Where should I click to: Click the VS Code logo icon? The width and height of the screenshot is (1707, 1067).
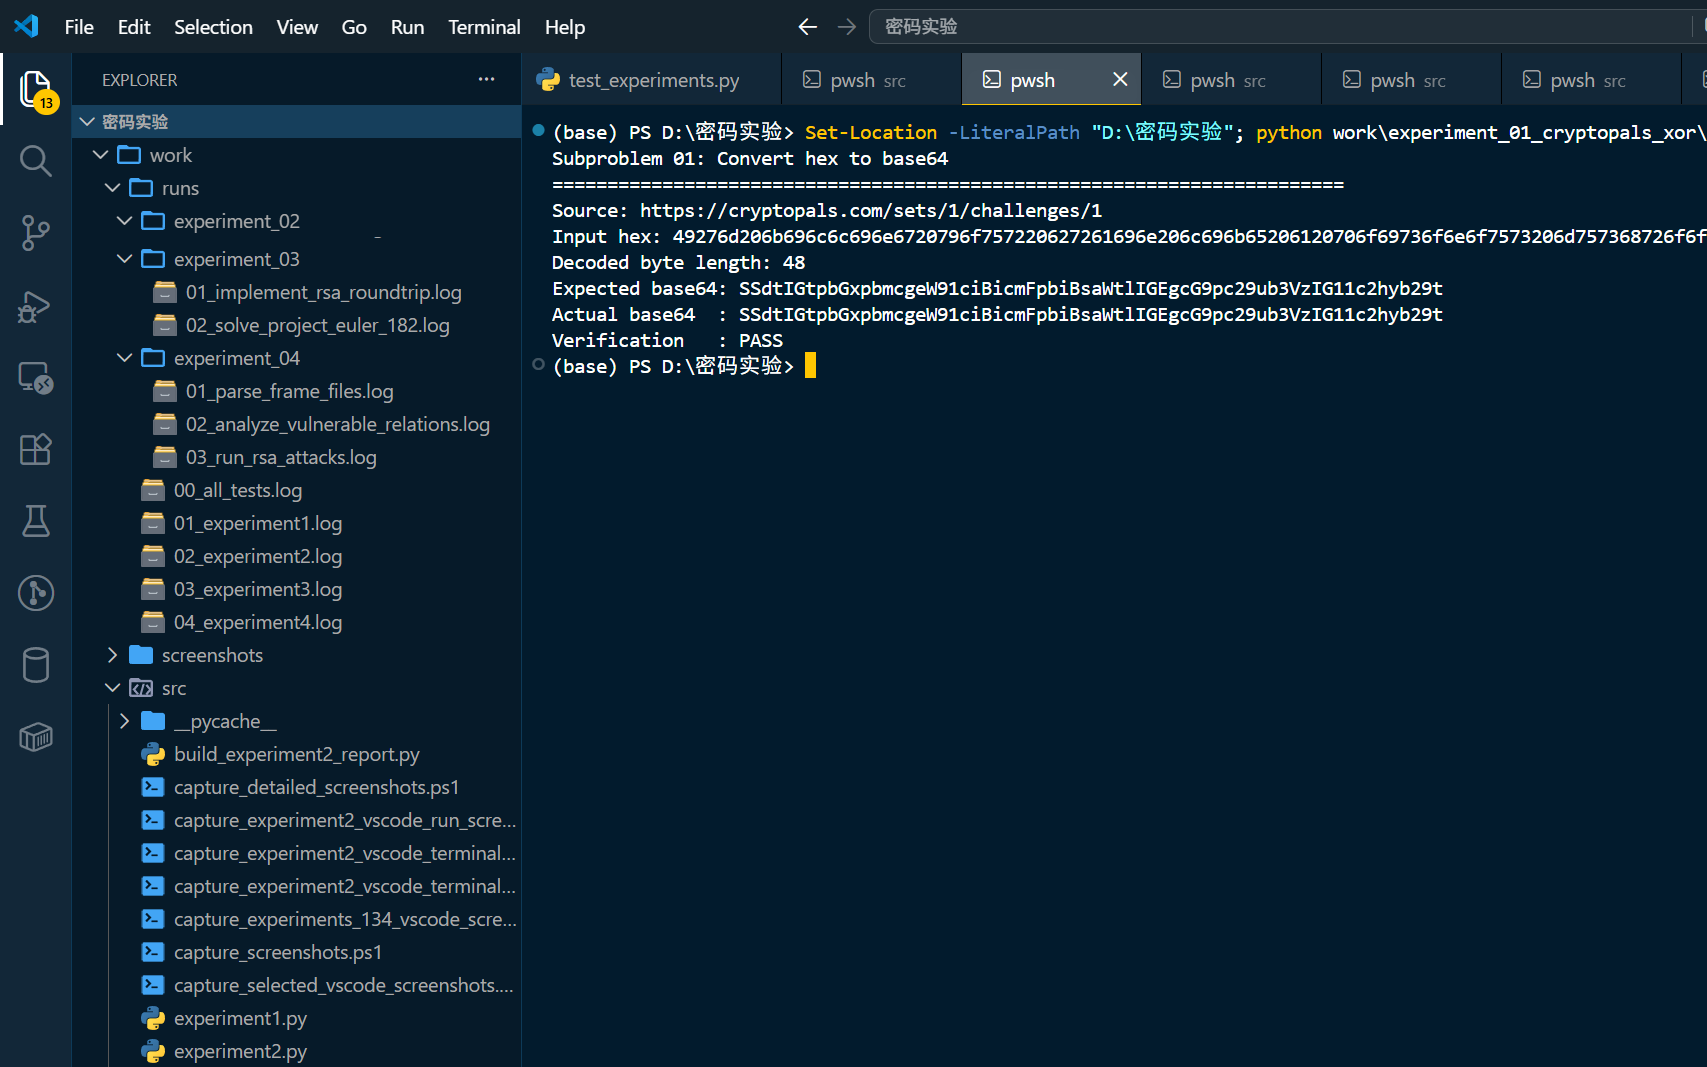pos(26,26)
